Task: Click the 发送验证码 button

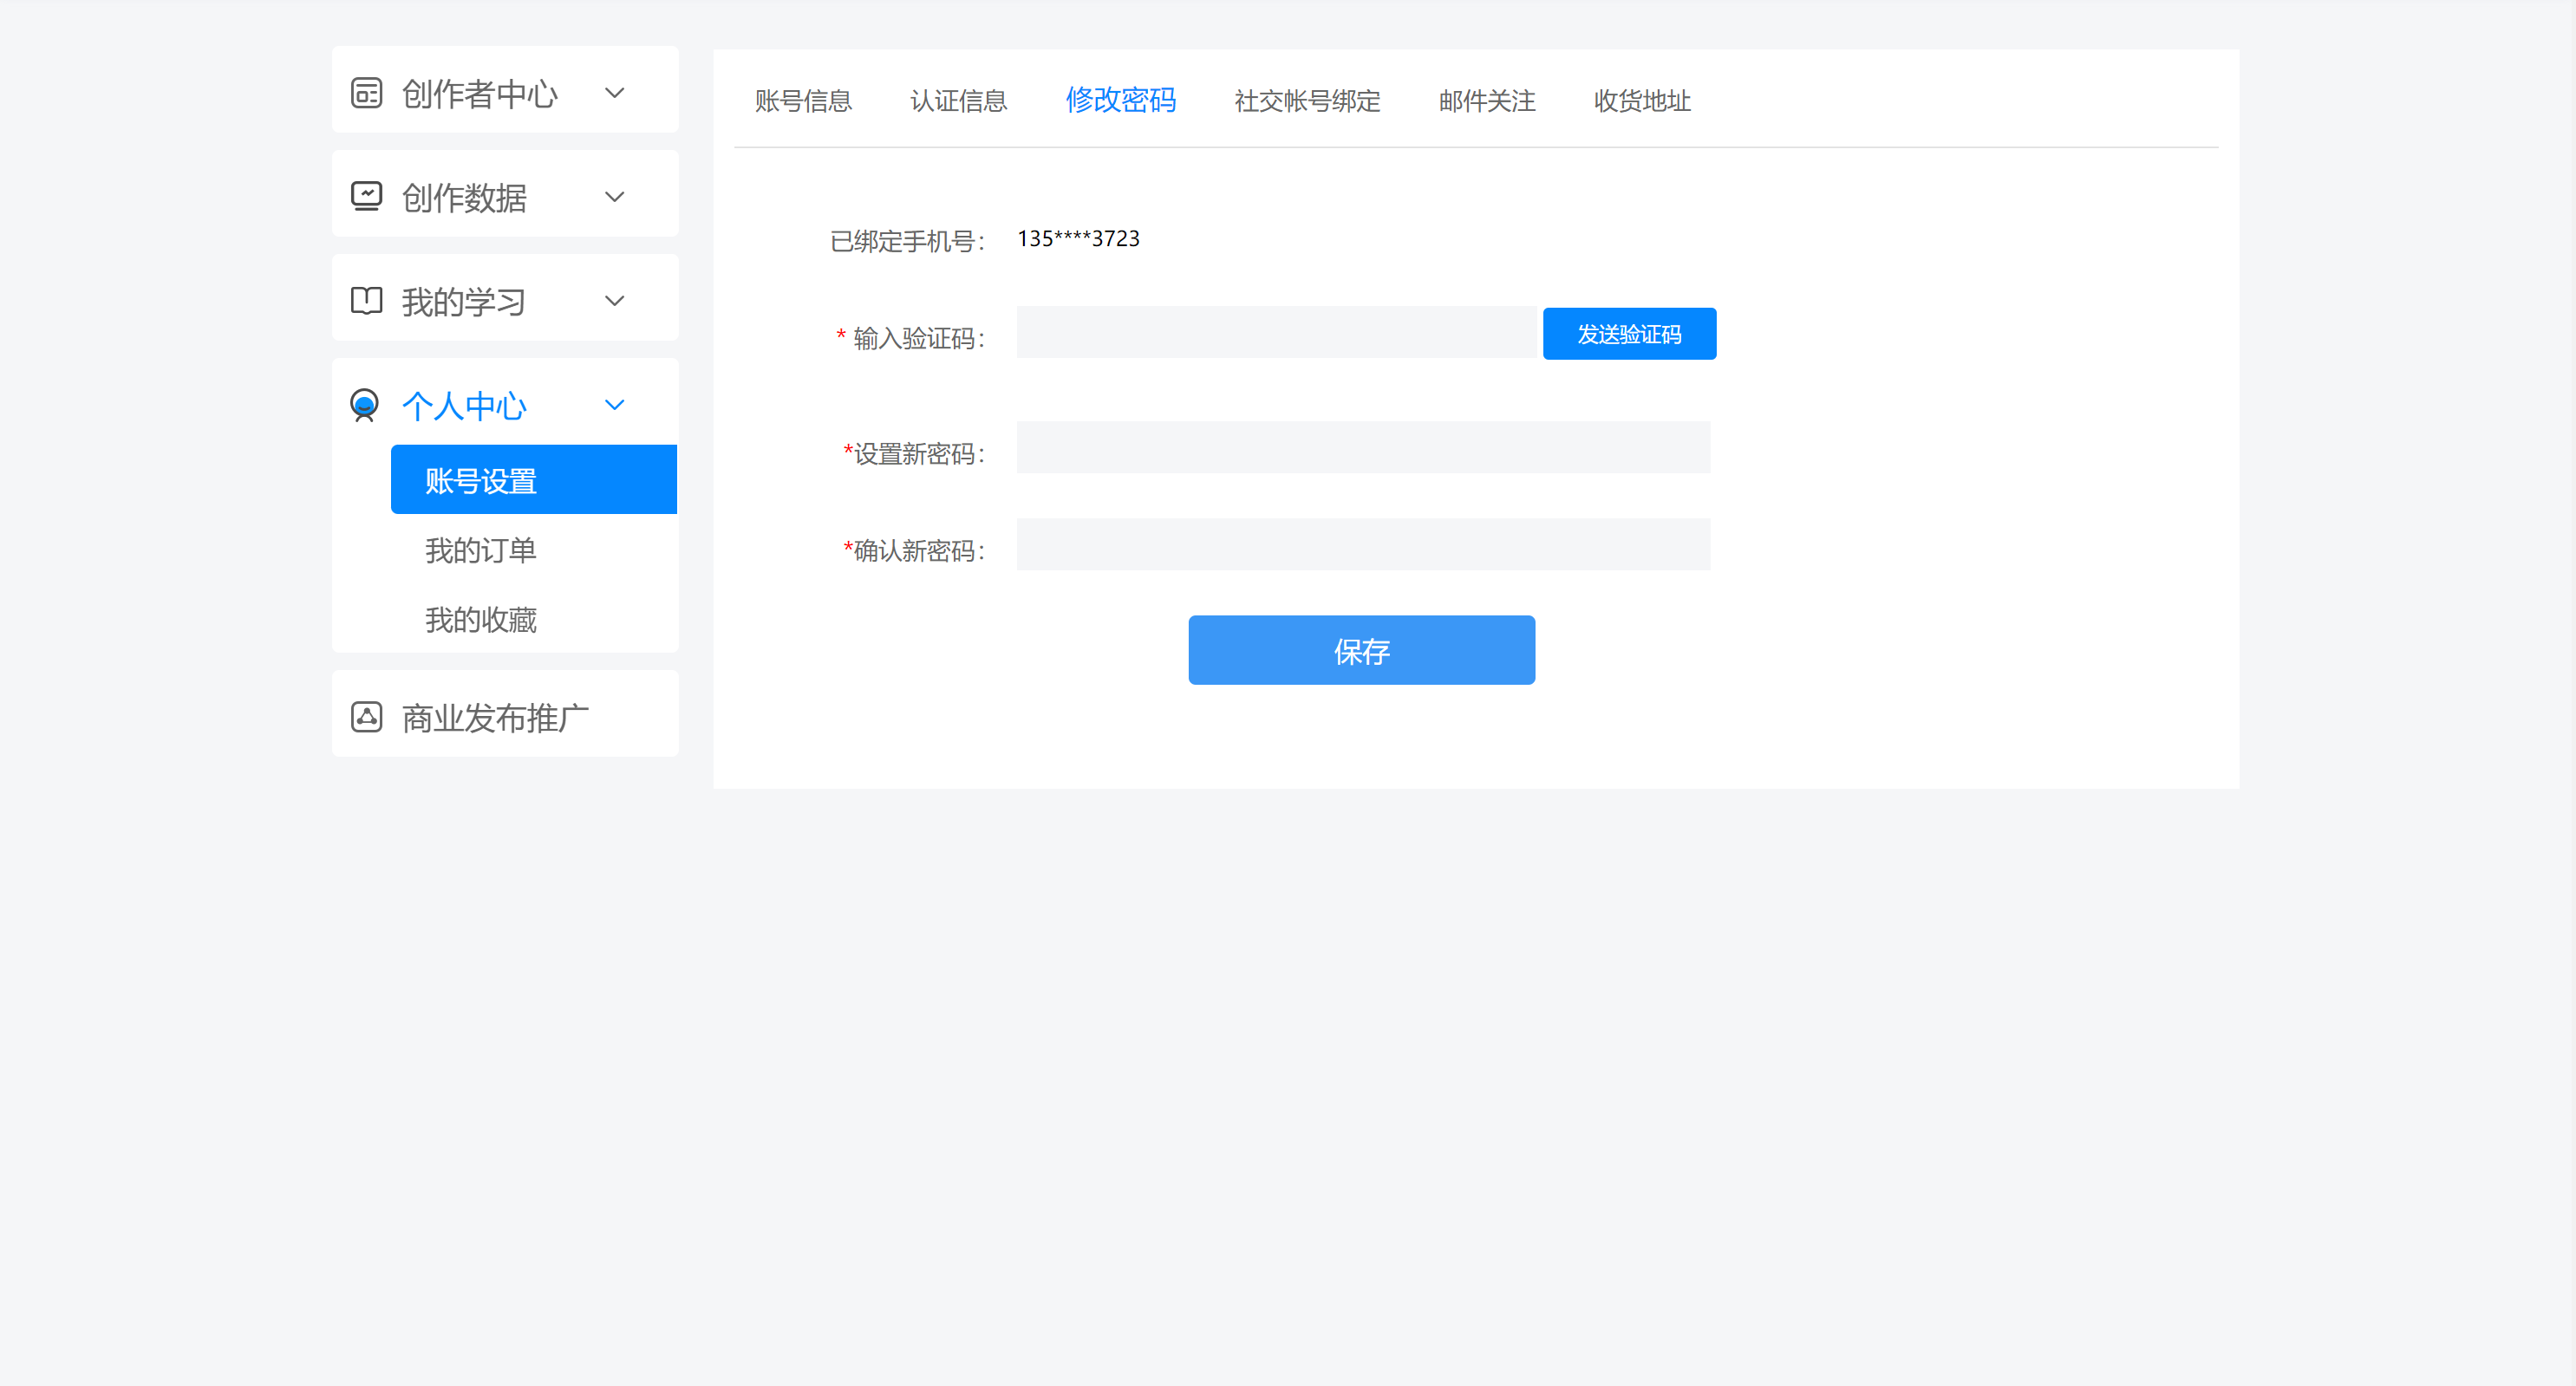Action: 1629,334
